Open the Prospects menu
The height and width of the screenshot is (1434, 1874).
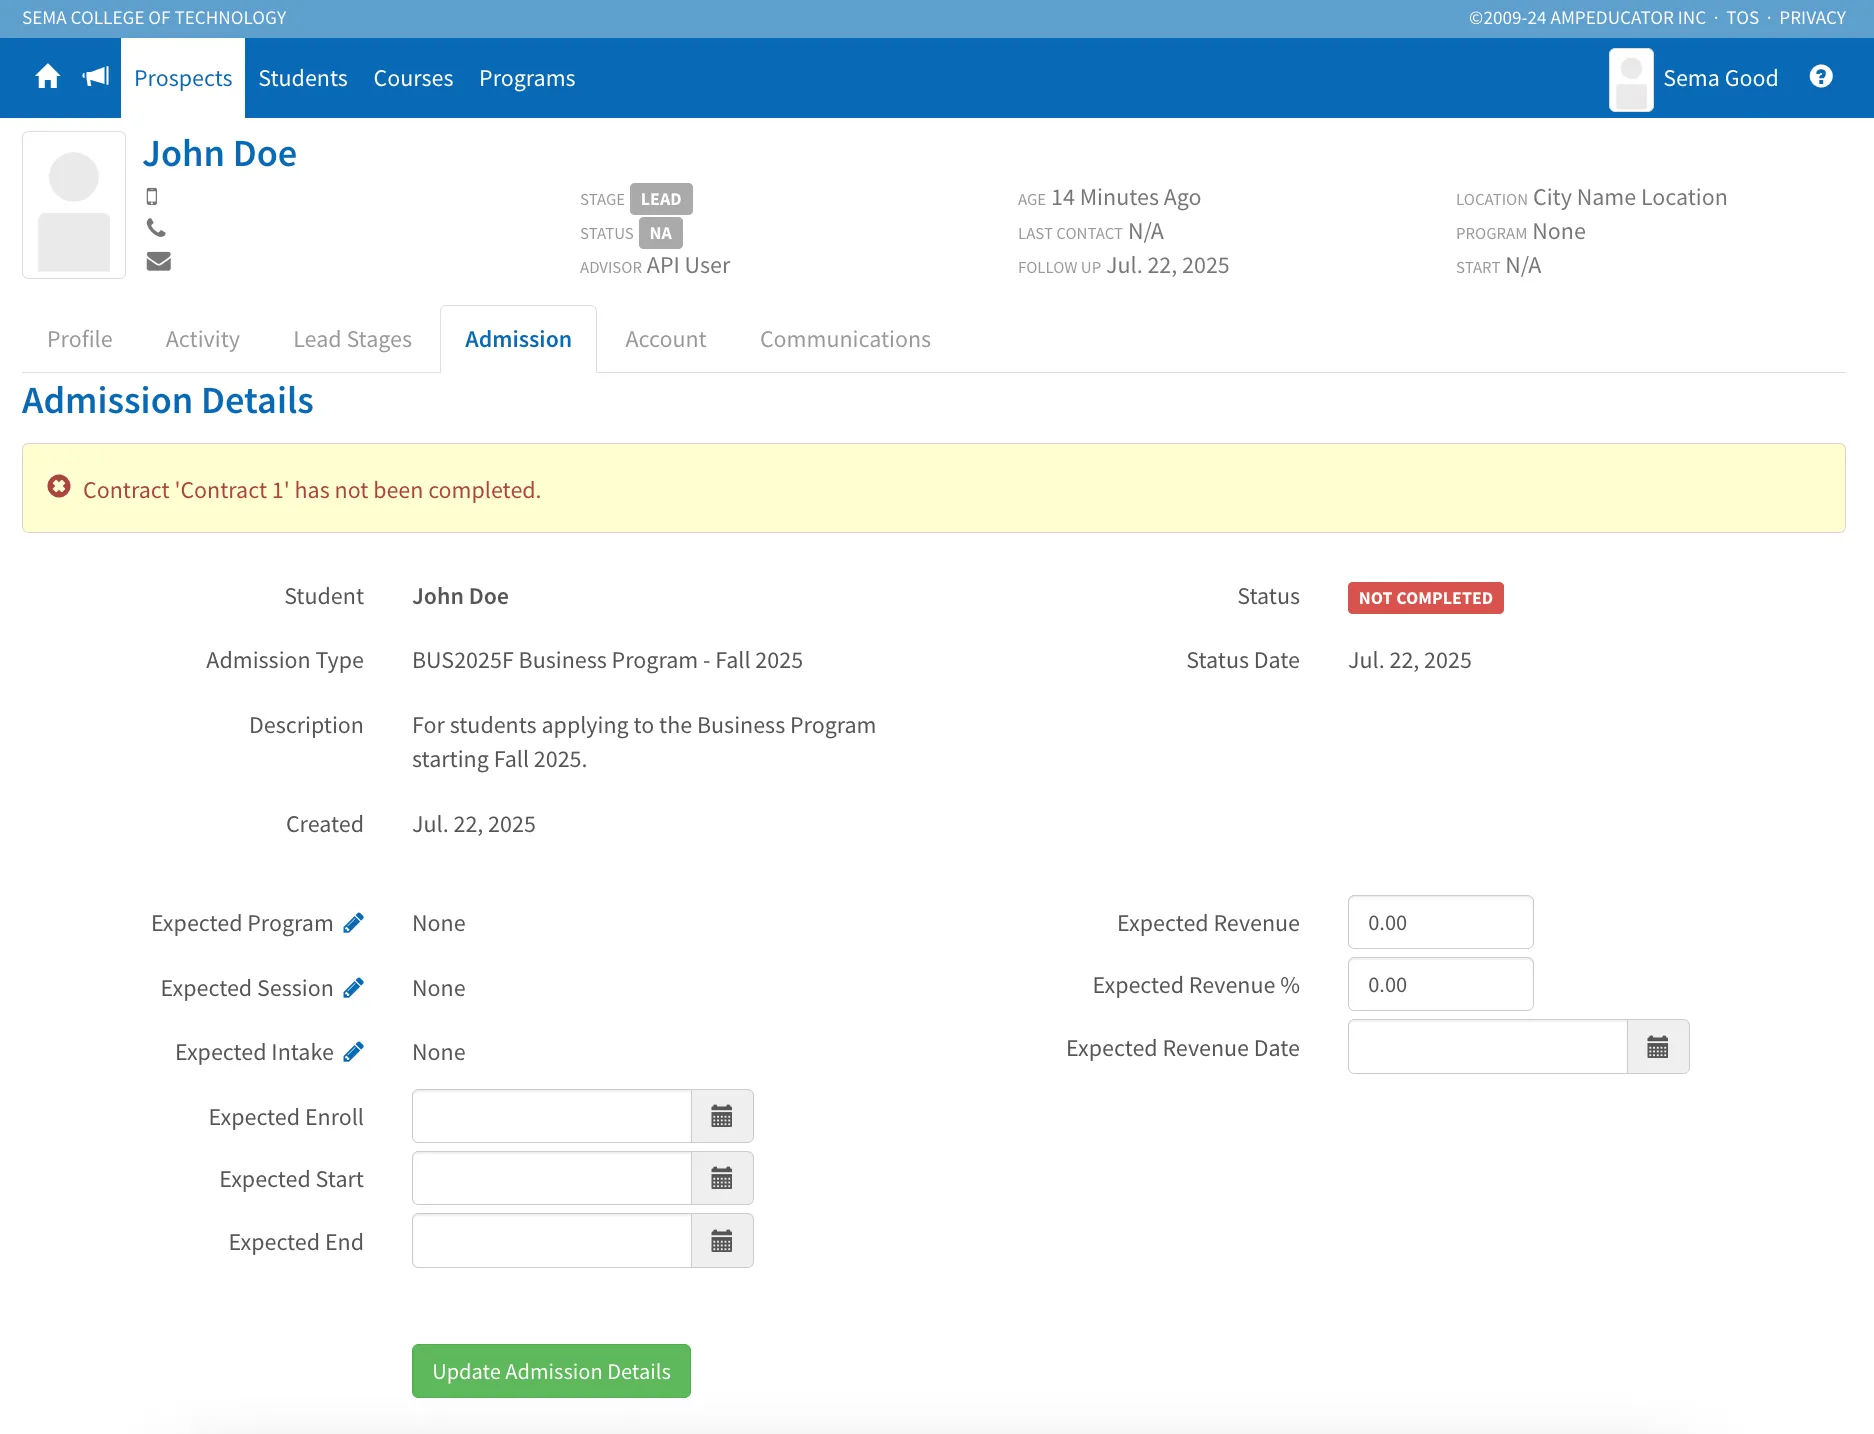point(183,78)
